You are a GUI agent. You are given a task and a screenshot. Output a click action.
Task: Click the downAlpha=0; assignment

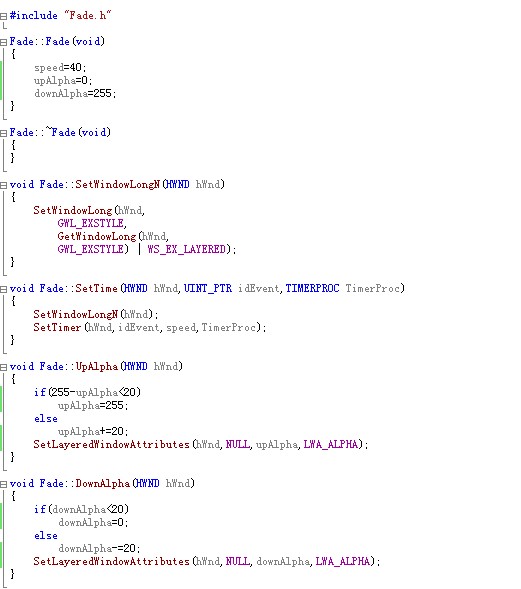[93, 522]
